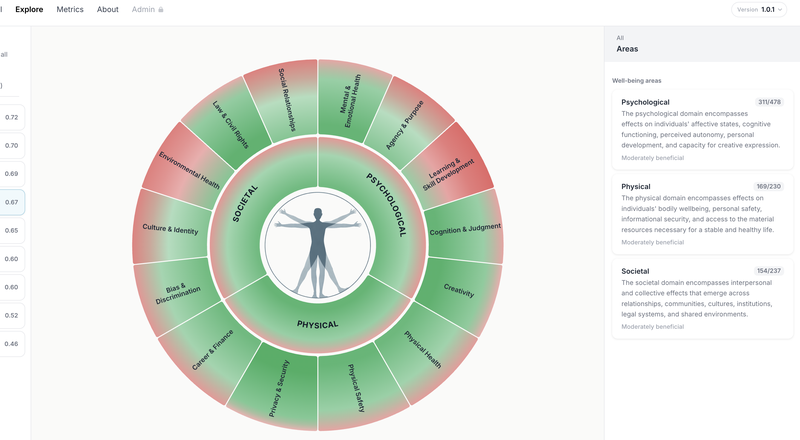Select the list row scored 0.65
The image size is (800, 440).
(11, 230)
